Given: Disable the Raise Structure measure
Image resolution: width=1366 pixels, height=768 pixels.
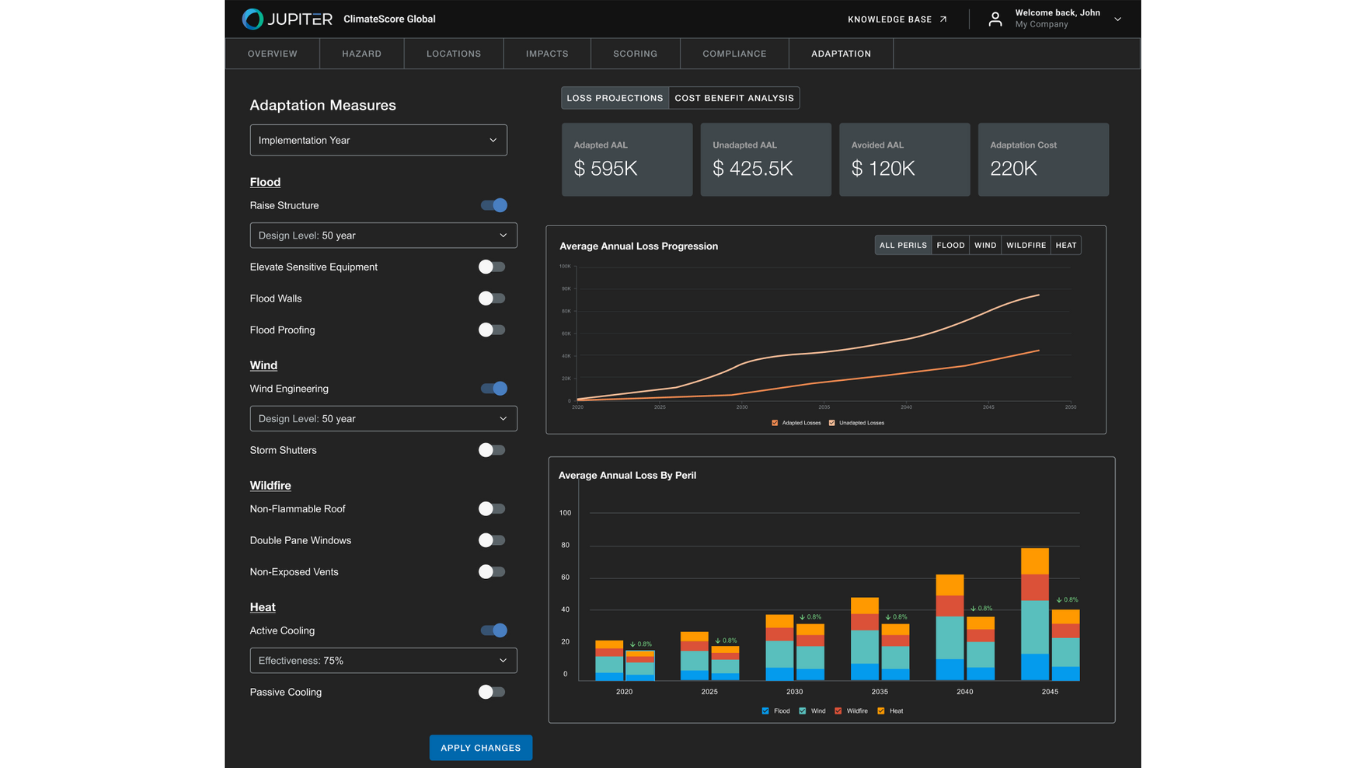Looking at the screenshot, I should 494,204.
